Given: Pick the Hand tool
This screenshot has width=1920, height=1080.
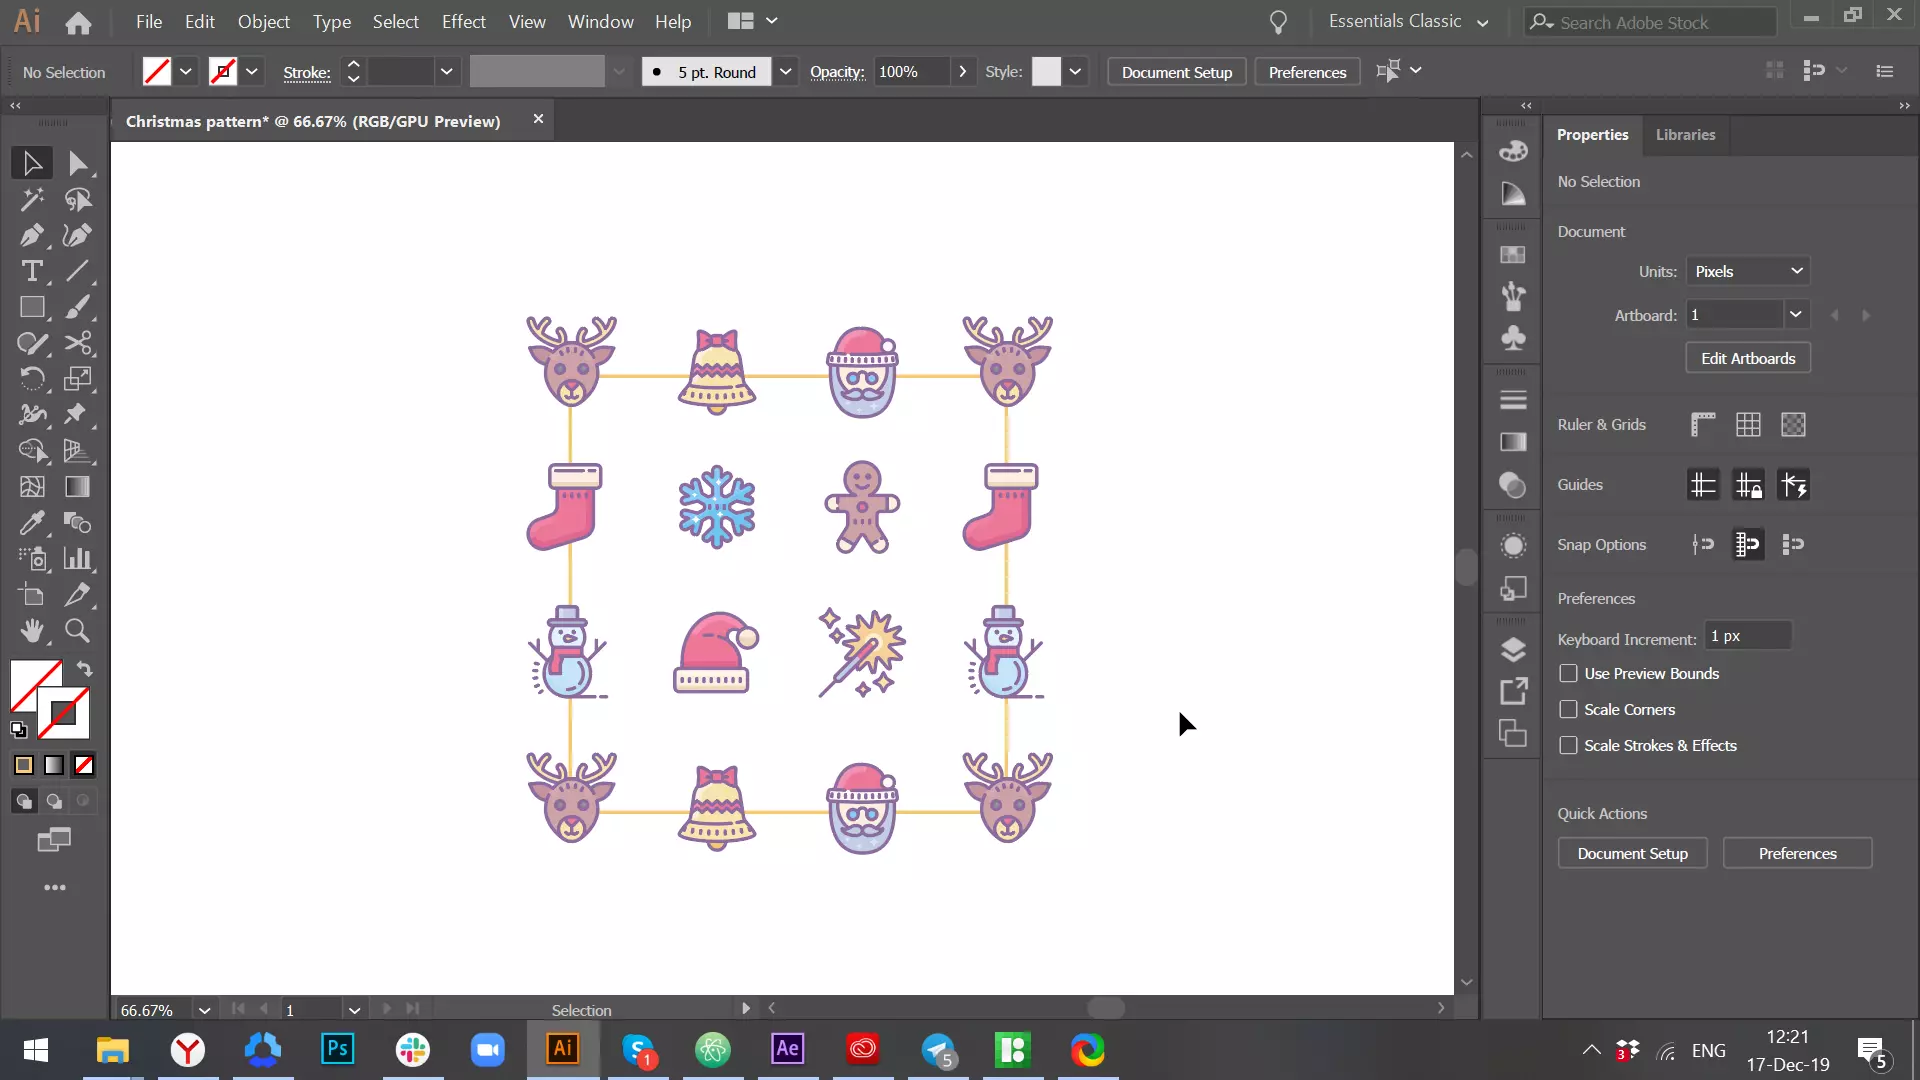Looking at the screenshot, I should tap(31, 631).
